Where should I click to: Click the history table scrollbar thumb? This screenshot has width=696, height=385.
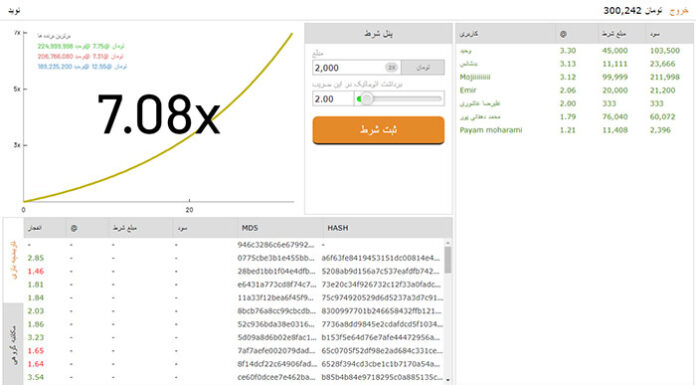click(x=447, y=260)
